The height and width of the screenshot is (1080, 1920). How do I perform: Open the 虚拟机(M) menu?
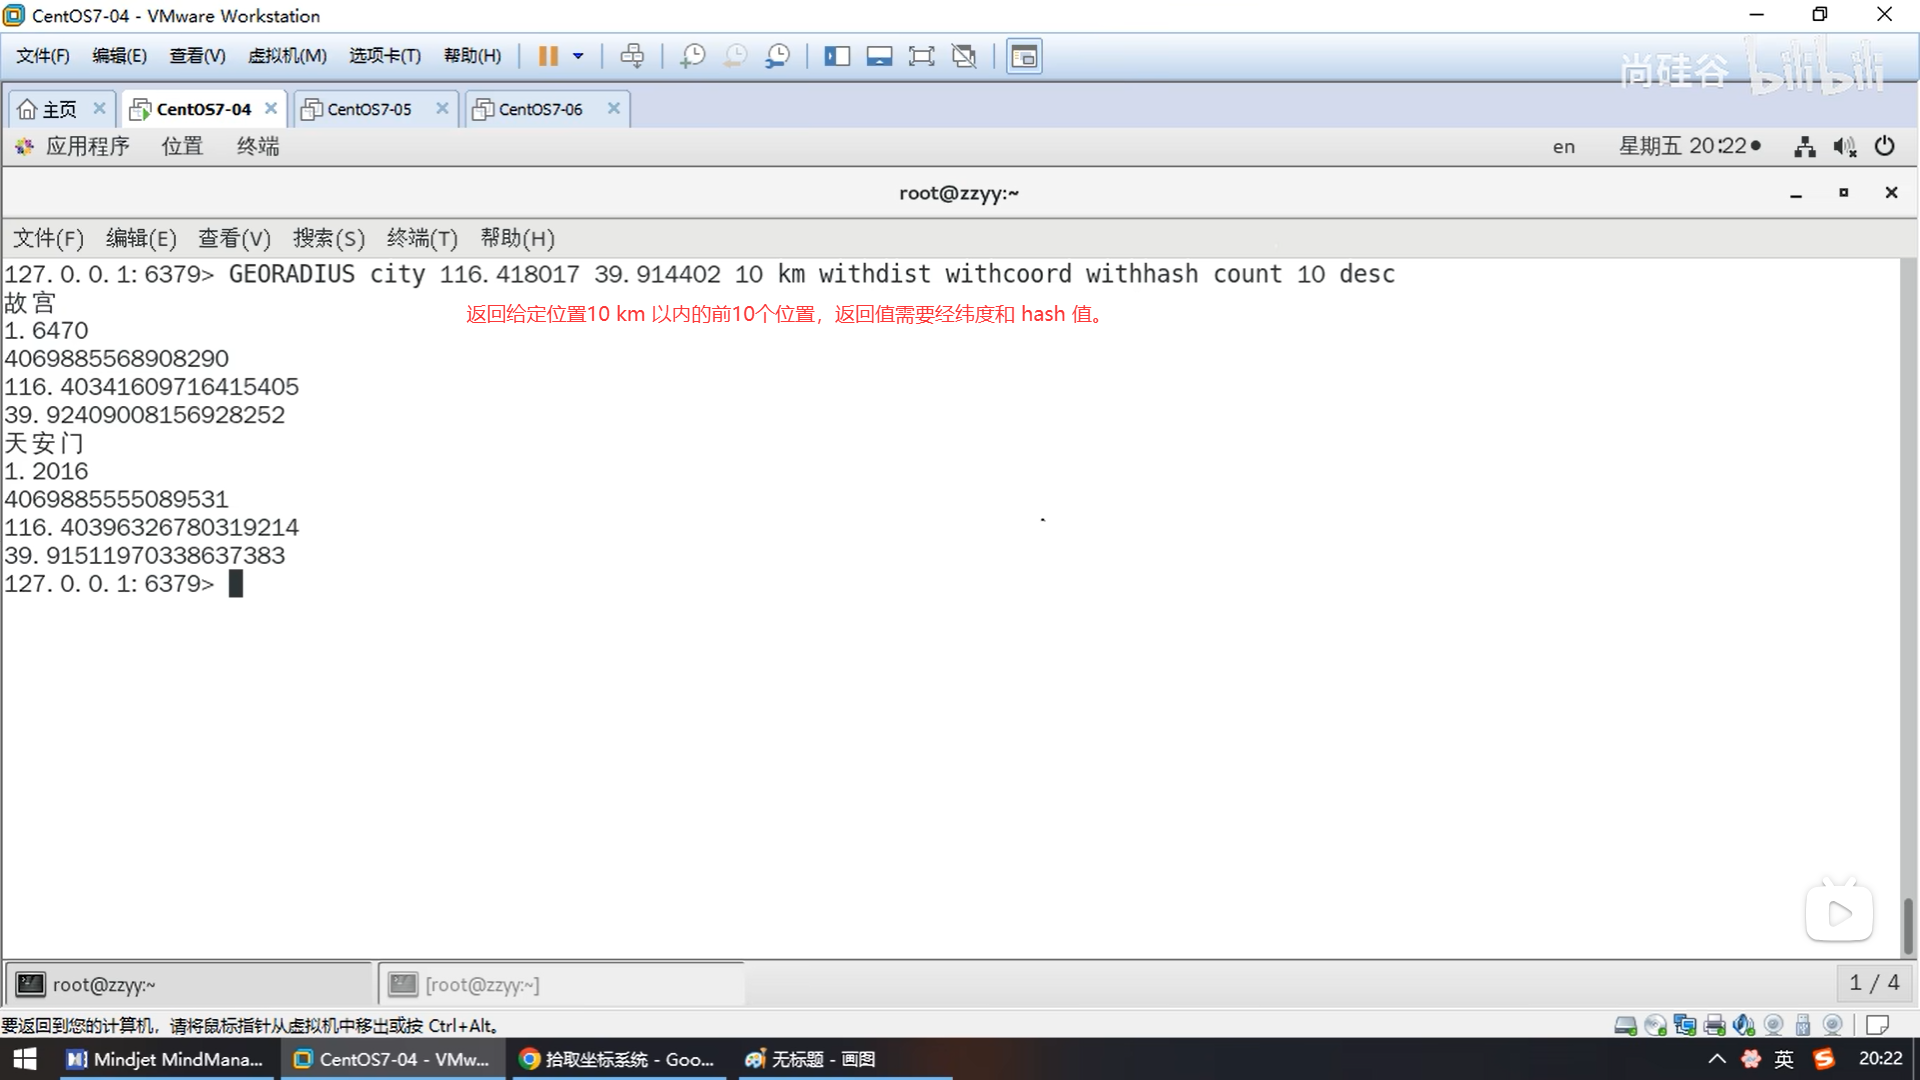click(x=287, y=56)
